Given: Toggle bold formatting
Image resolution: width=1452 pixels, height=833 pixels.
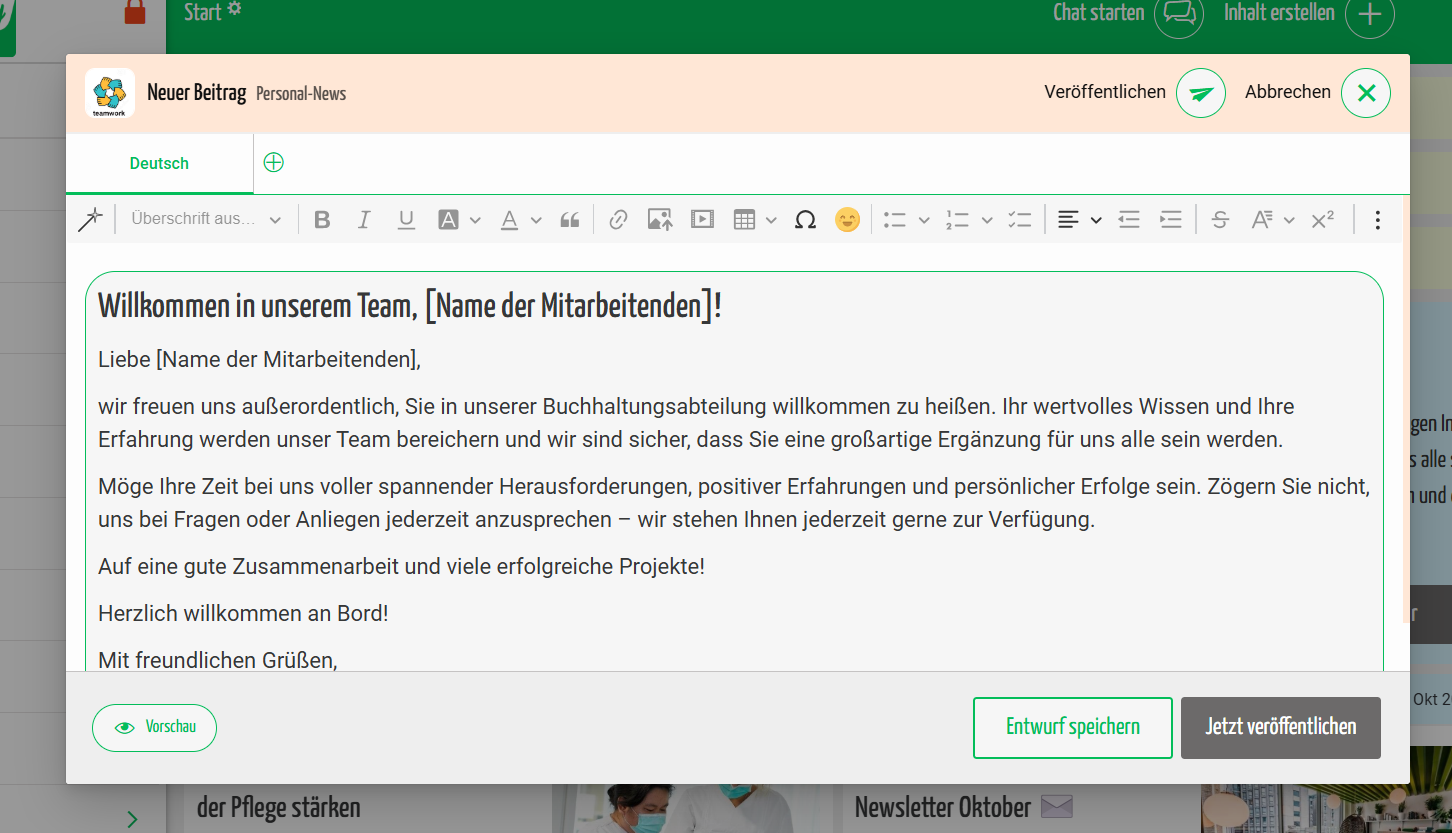Looking at the screenshot, I should click(322, 220).
